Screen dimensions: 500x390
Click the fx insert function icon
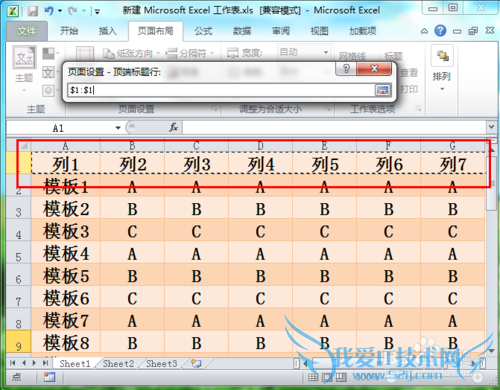(x=174, y=128)
